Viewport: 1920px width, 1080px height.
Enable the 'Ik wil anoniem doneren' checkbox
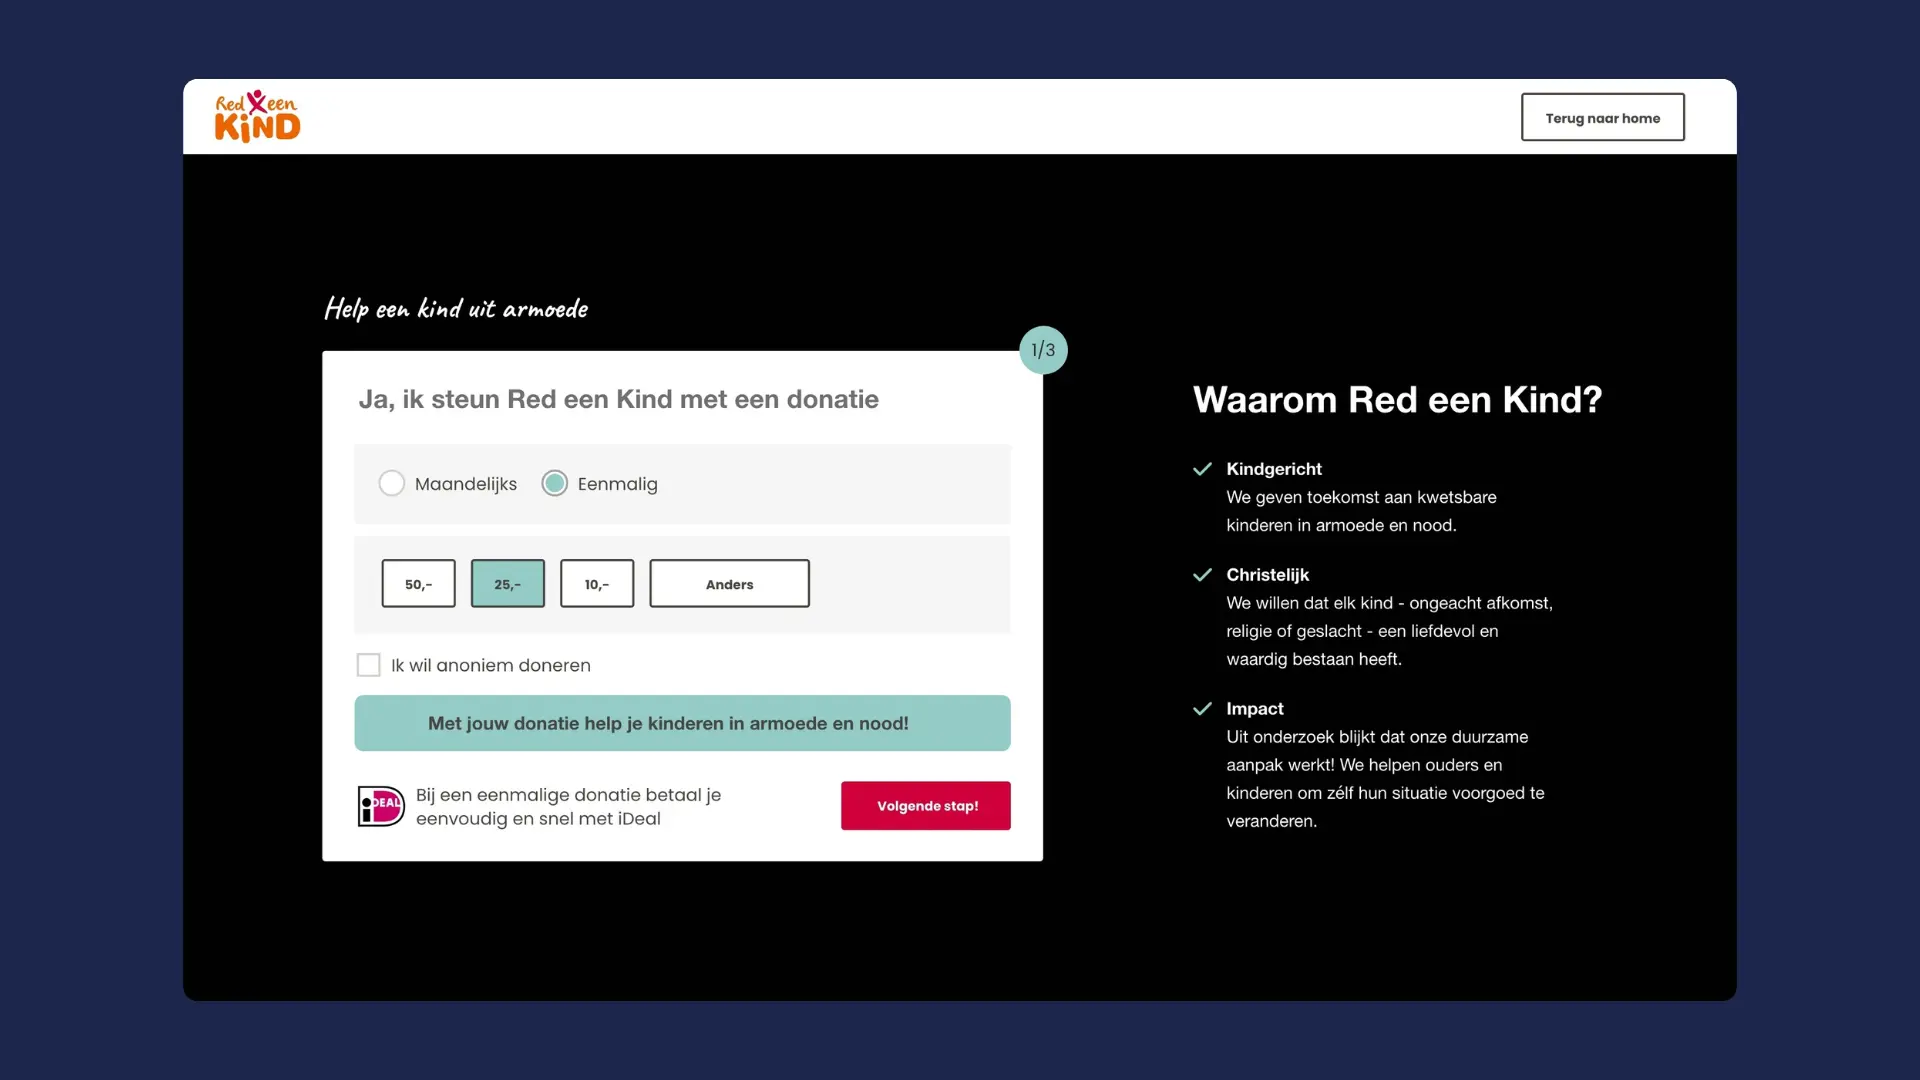point(369,664)
